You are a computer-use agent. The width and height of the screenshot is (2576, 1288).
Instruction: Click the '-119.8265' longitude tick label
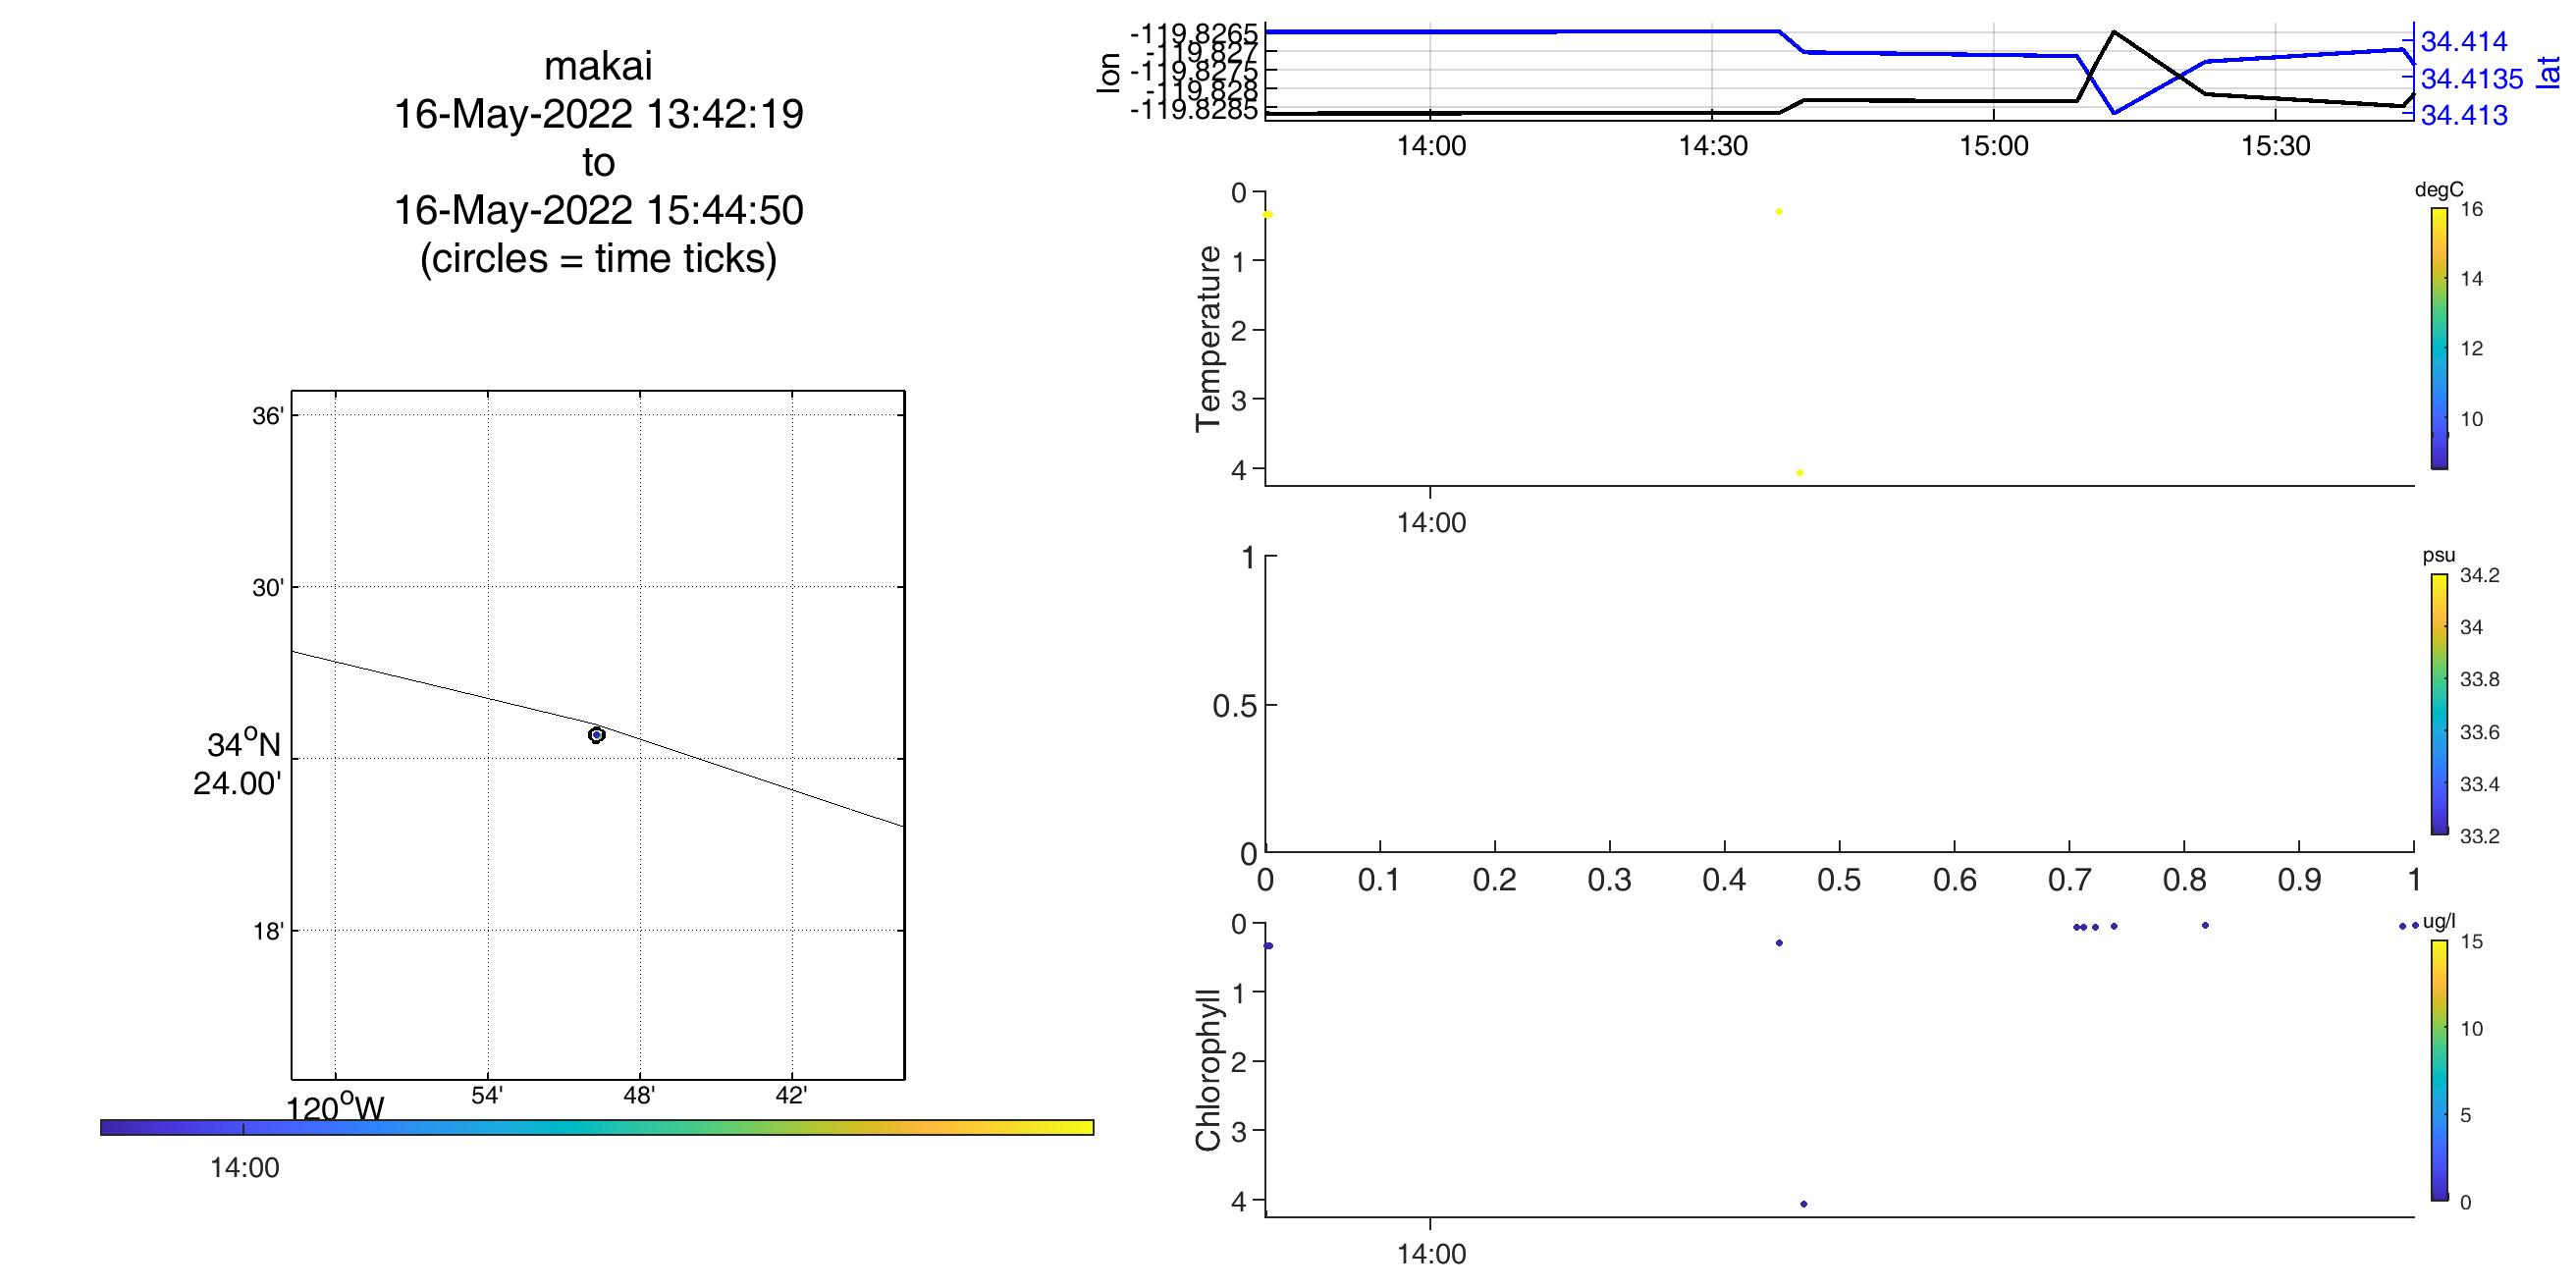[x=1194, y=33]
